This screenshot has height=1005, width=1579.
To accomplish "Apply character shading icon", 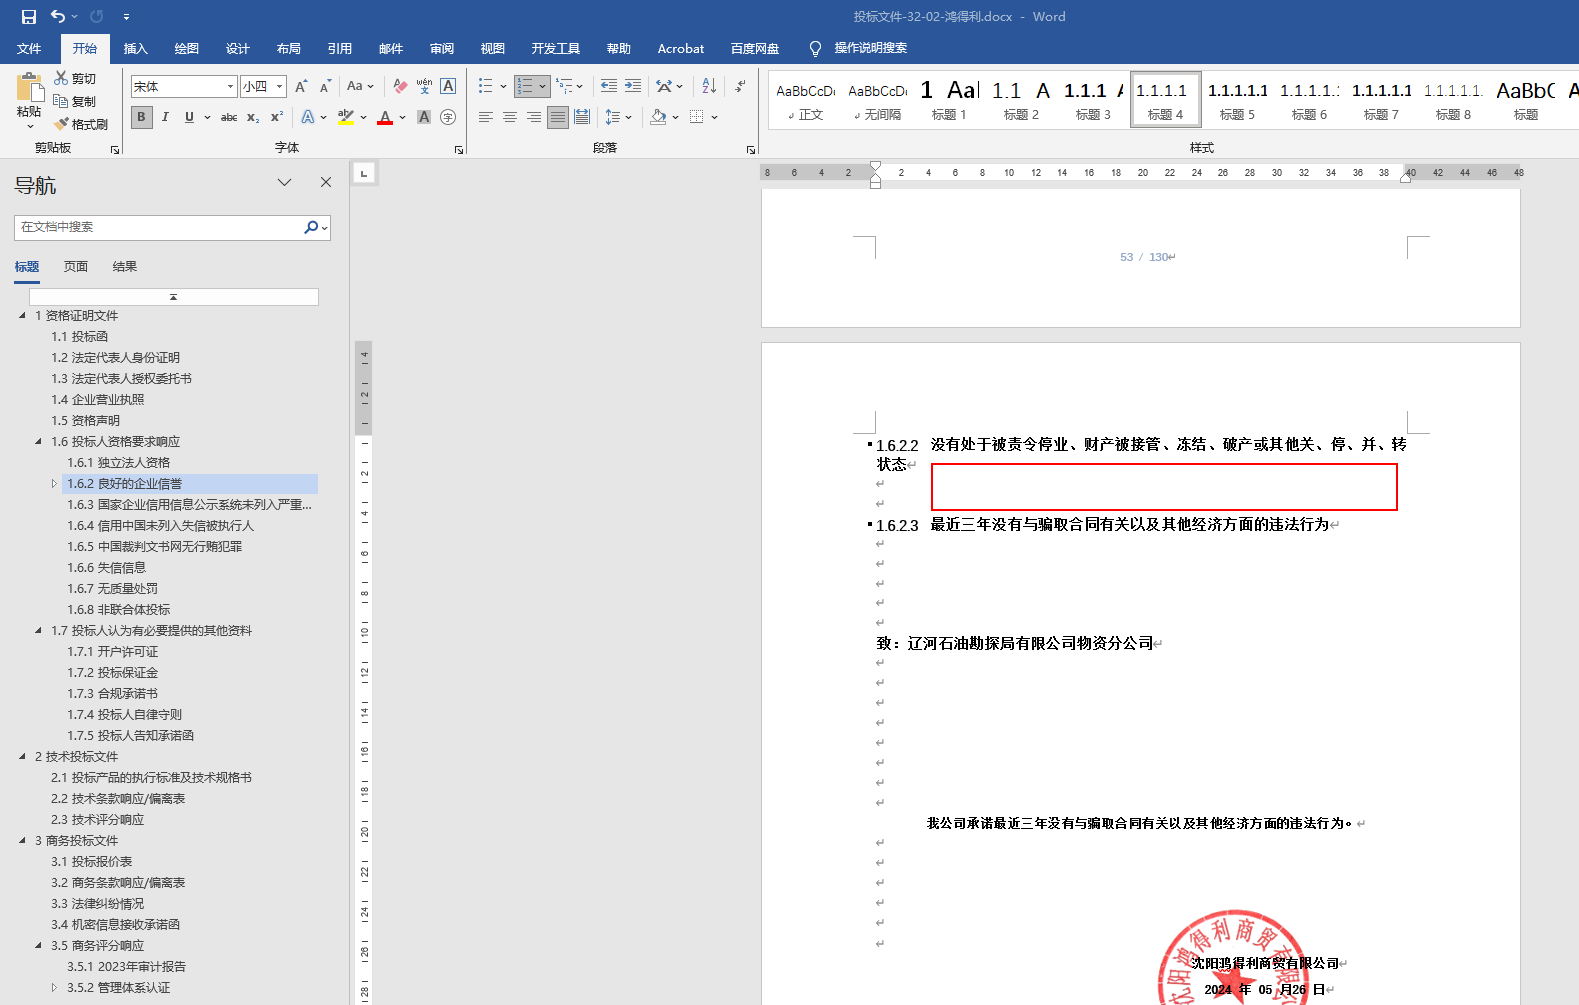I will [424, 117].
